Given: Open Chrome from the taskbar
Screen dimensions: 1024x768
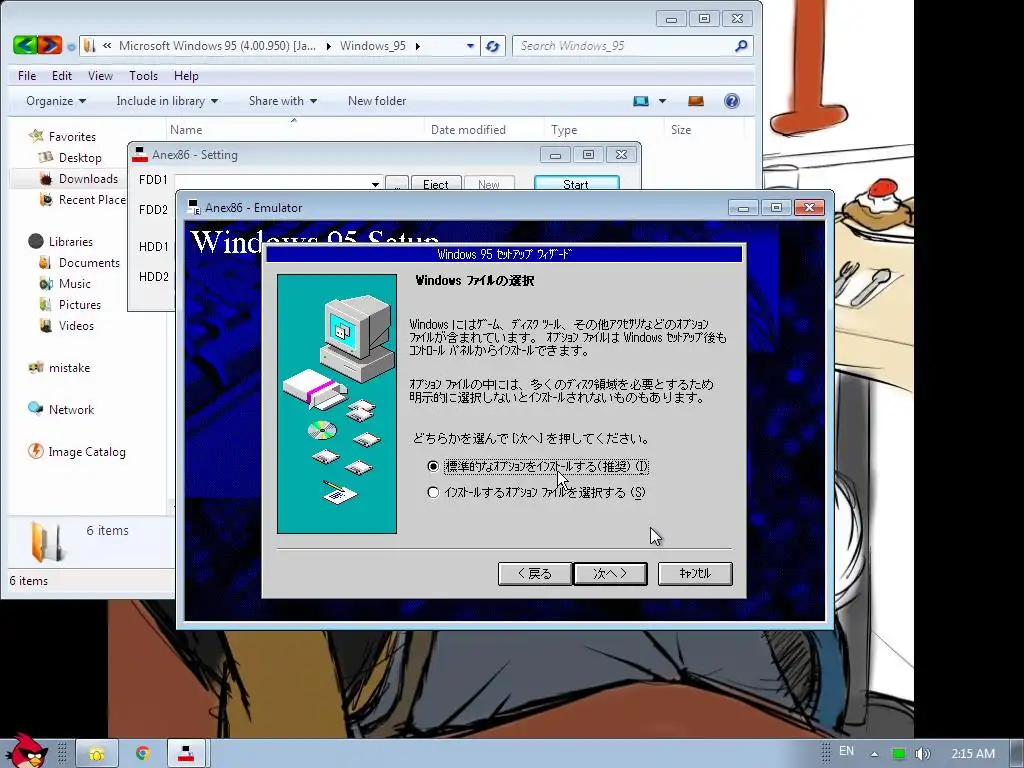Looking at the screenshot, I should click(142, 754).
